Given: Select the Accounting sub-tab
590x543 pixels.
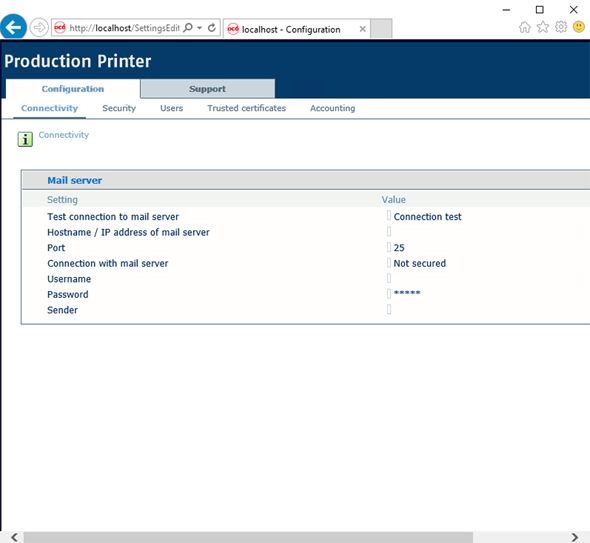Looking at the screenshot, I should pos(332,108).
